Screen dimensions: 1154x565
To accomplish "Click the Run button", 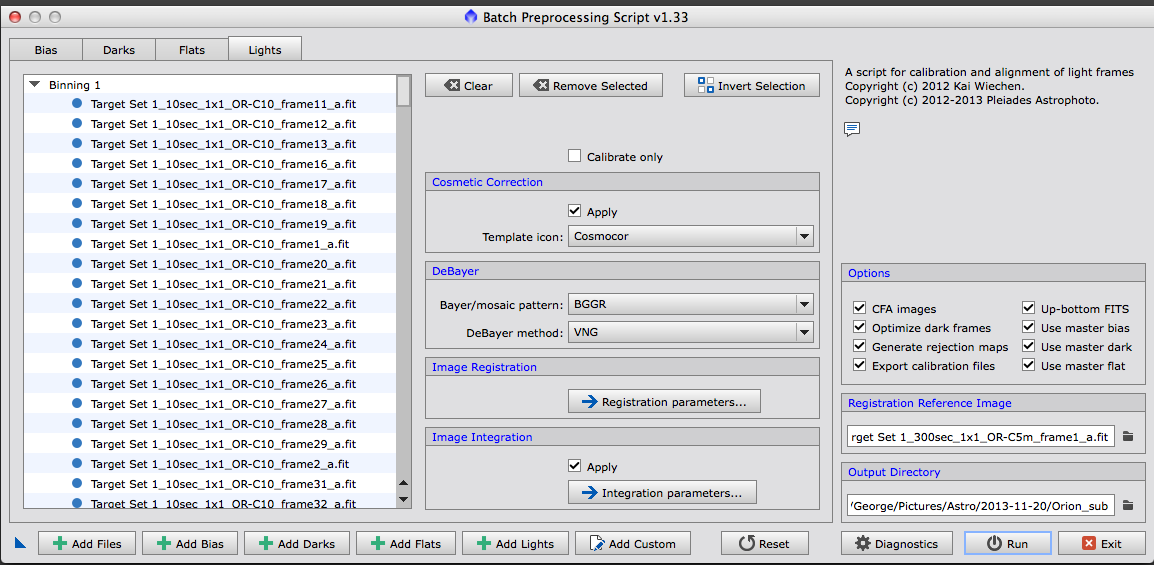I will 1007,543.
